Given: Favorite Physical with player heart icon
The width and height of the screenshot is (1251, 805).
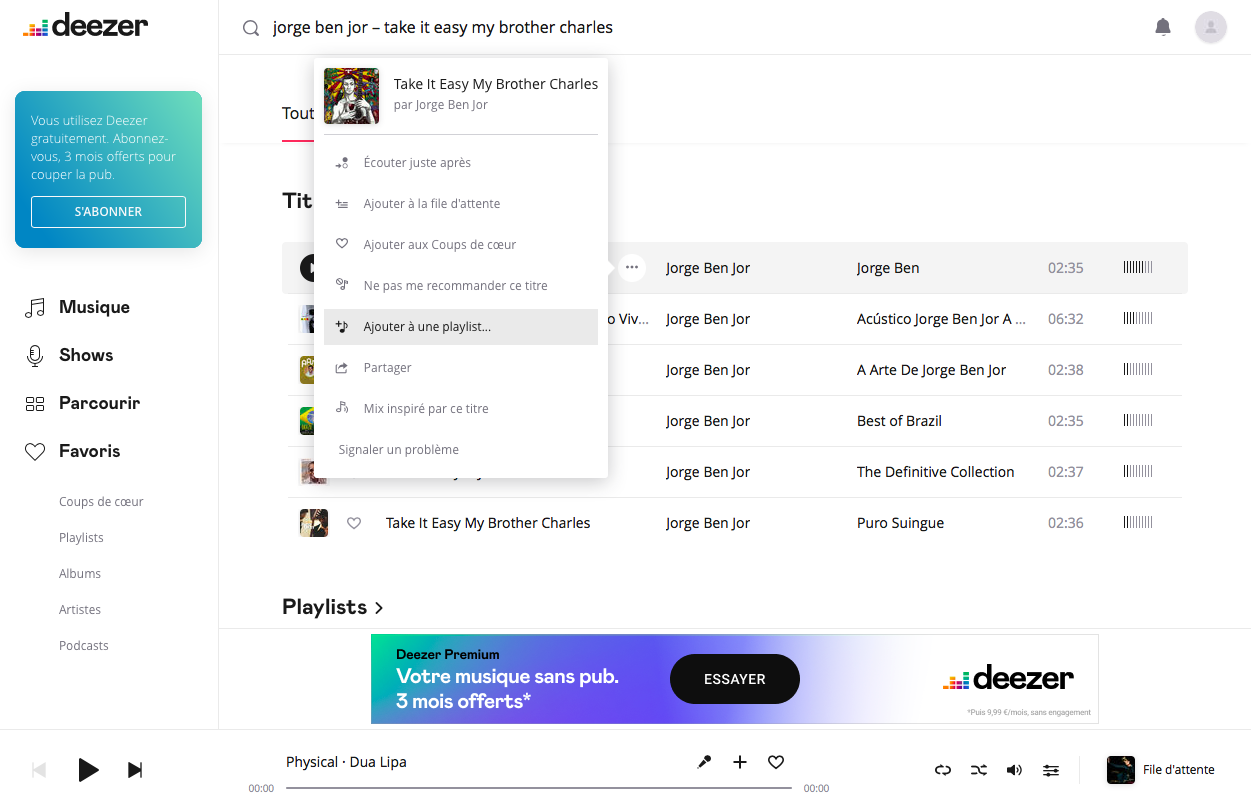Looking at the screenshot, I should (x=776, y=762).
